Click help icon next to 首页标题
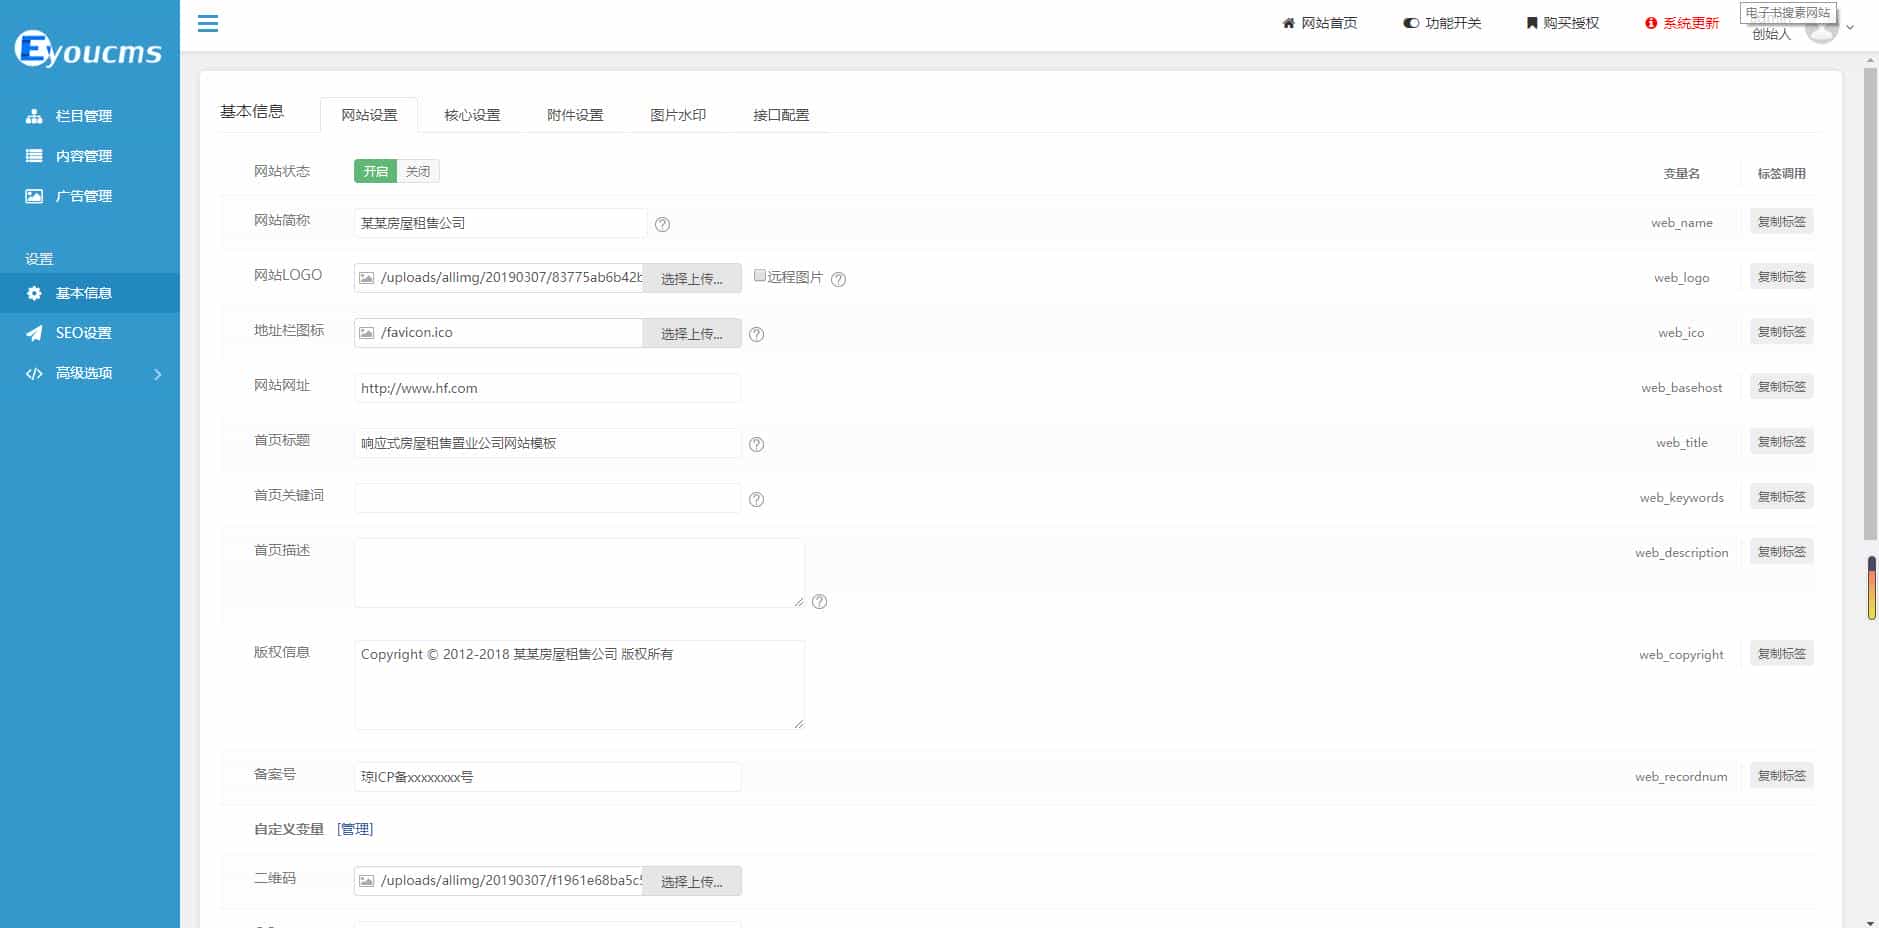Viewport: 1879px width, 928px height. click(756, 444)
